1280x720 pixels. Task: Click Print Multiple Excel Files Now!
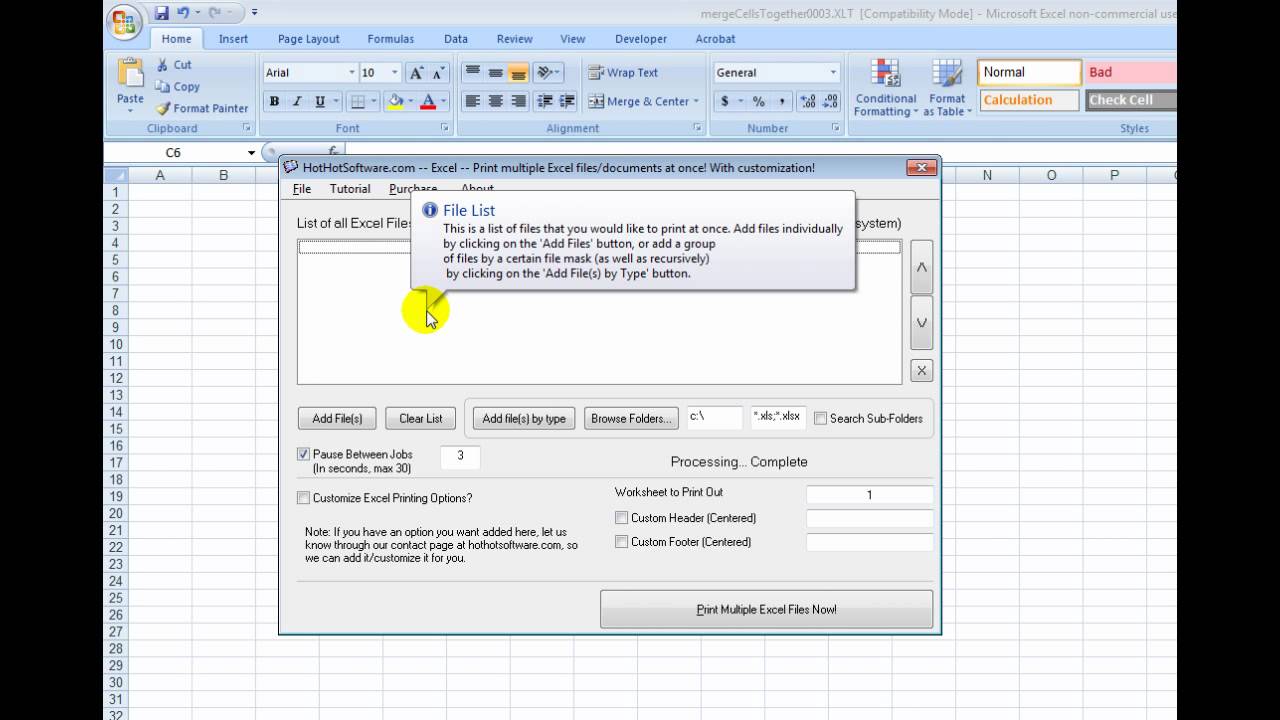(766, 609)
